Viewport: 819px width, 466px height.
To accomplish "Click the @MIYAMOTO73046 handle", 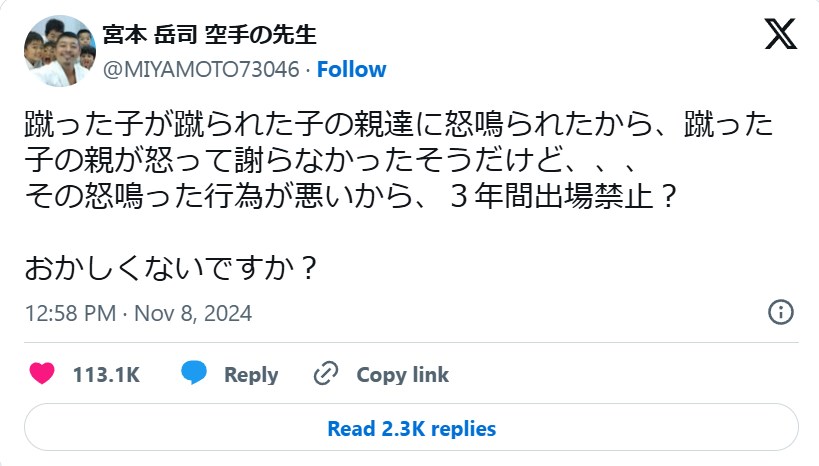I will coord(203,69).
